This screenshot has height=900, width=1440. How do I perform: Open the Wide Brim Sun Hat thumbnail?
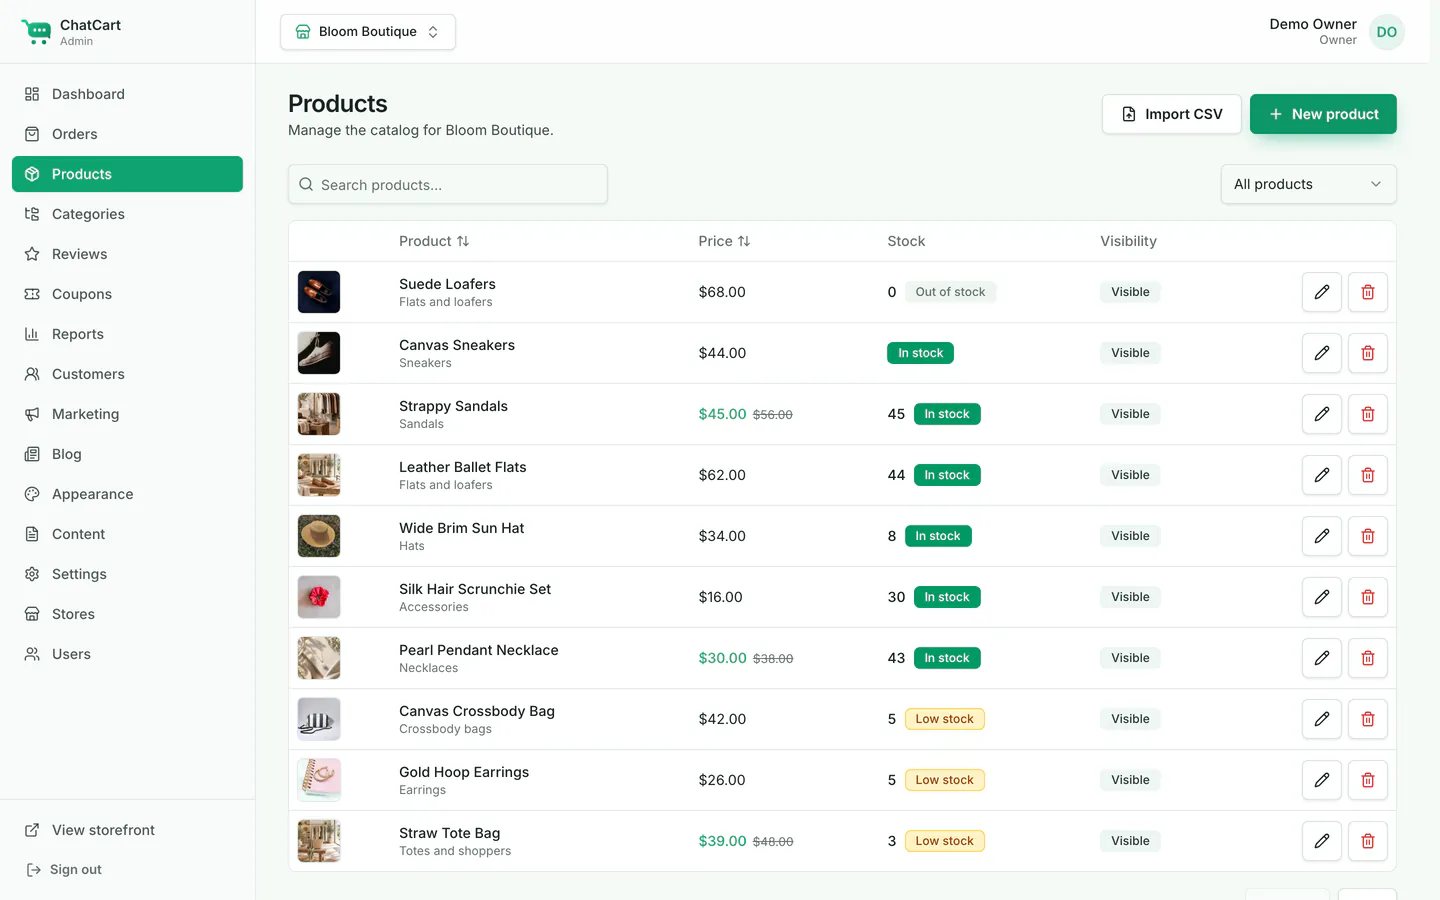pos(319,536)
